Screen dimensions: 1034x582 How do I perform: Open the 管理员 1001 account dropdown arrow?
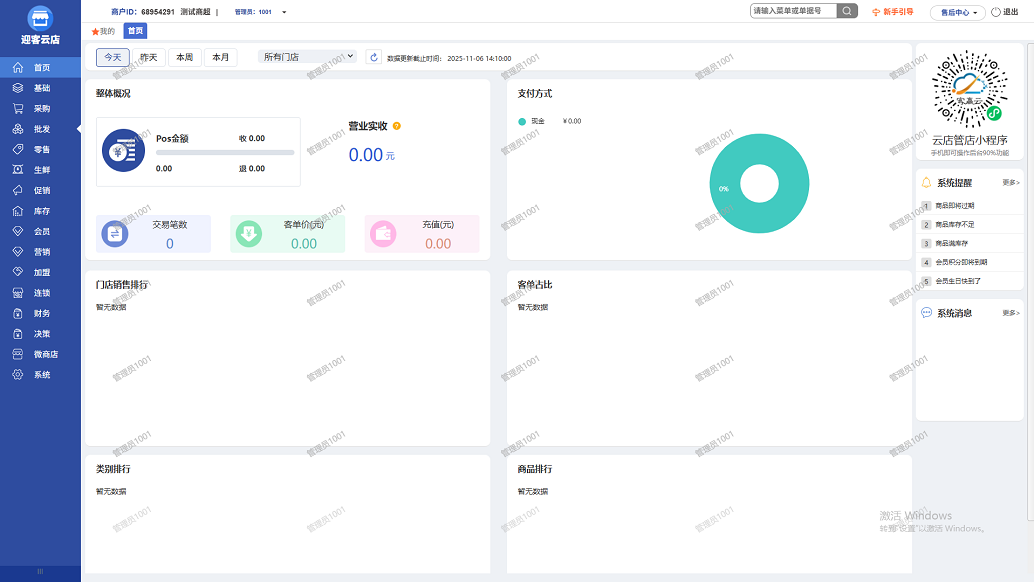click(284, 13)
